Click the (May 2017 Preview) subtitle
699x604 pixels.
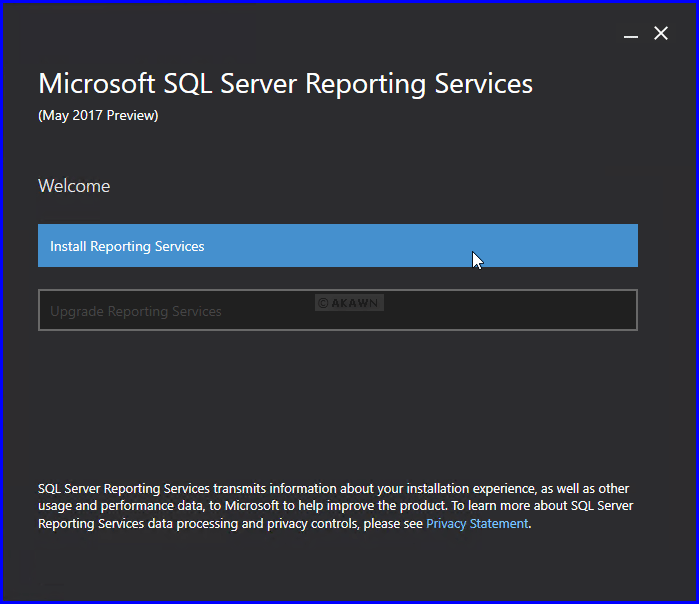98,115
